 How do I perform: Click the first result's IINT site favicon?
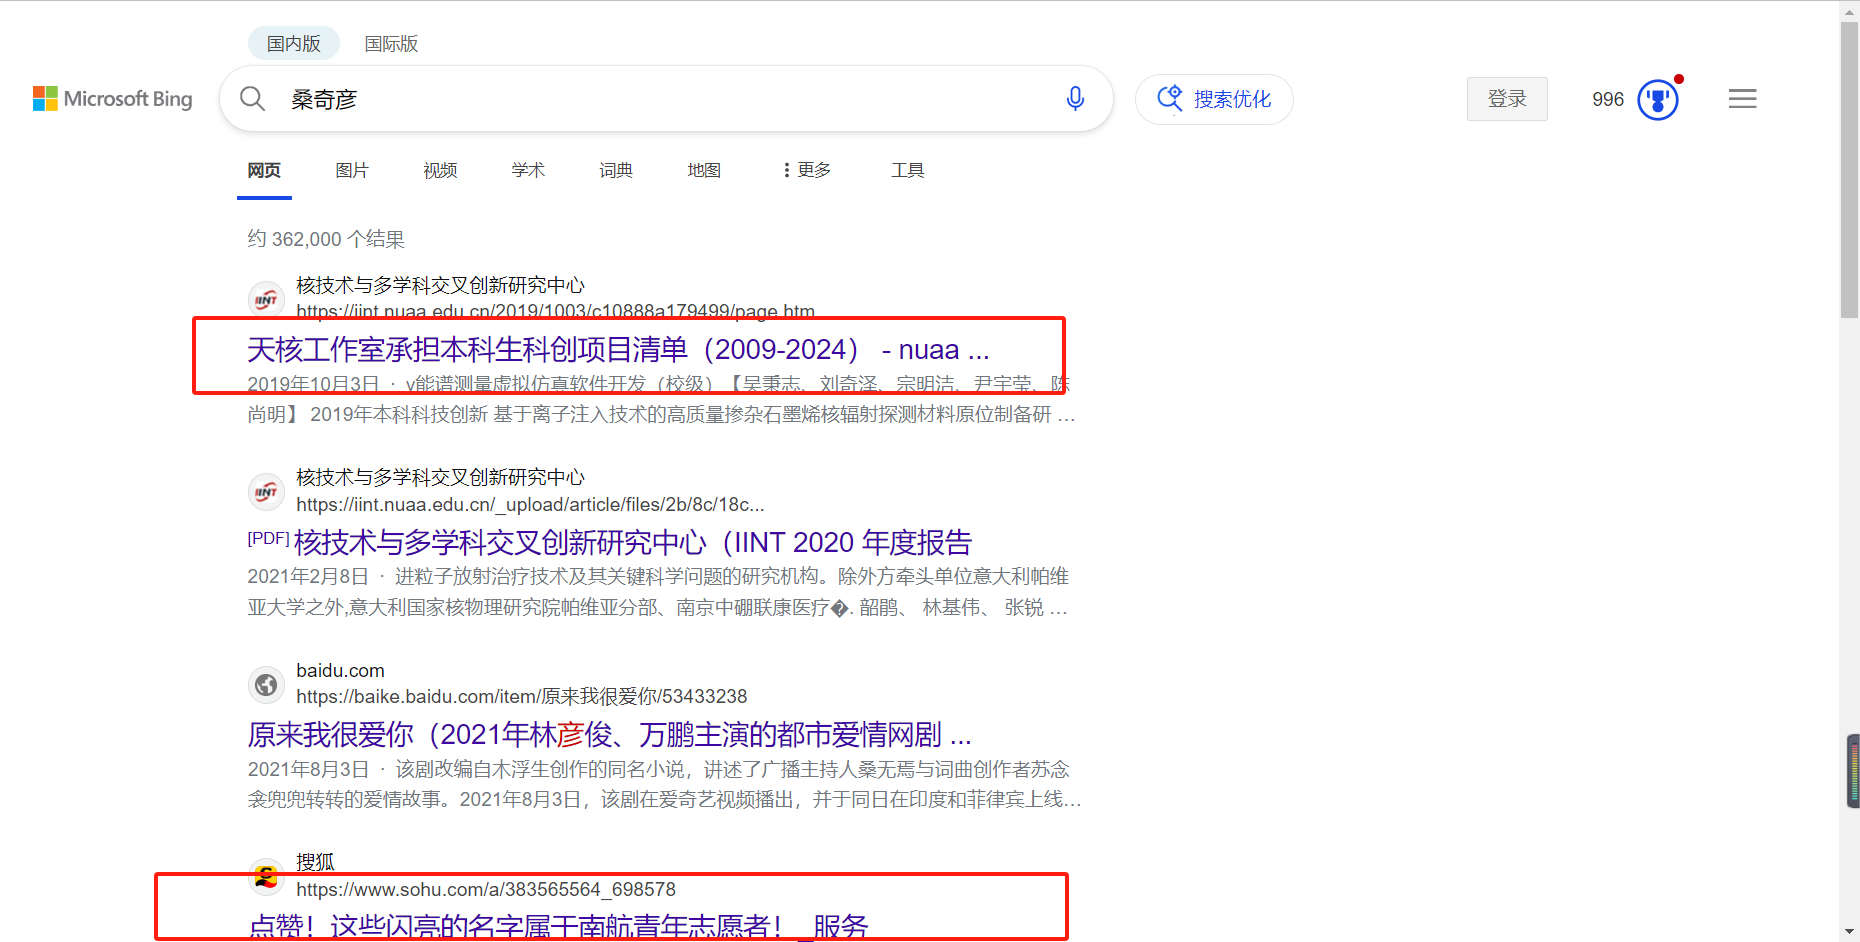[x=266, y=299]
